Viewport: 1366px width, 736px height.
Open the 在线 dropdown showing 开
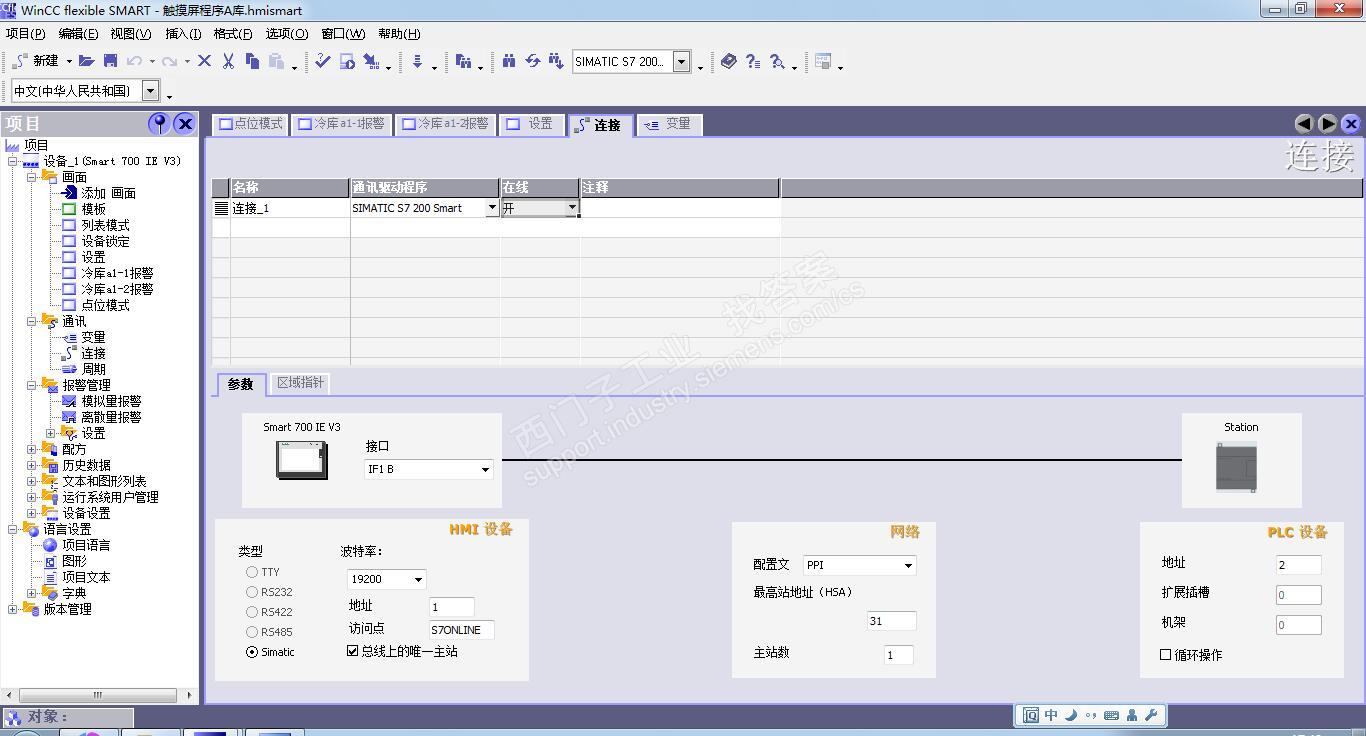[572, 208]
